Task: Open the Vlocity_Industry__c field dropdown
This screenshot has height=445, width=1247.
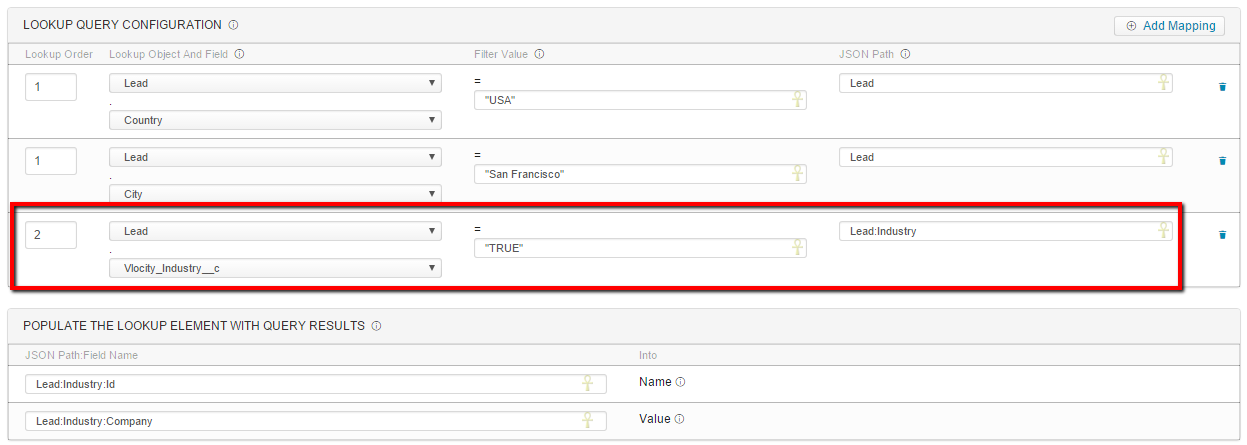Action: coord(275,268)
